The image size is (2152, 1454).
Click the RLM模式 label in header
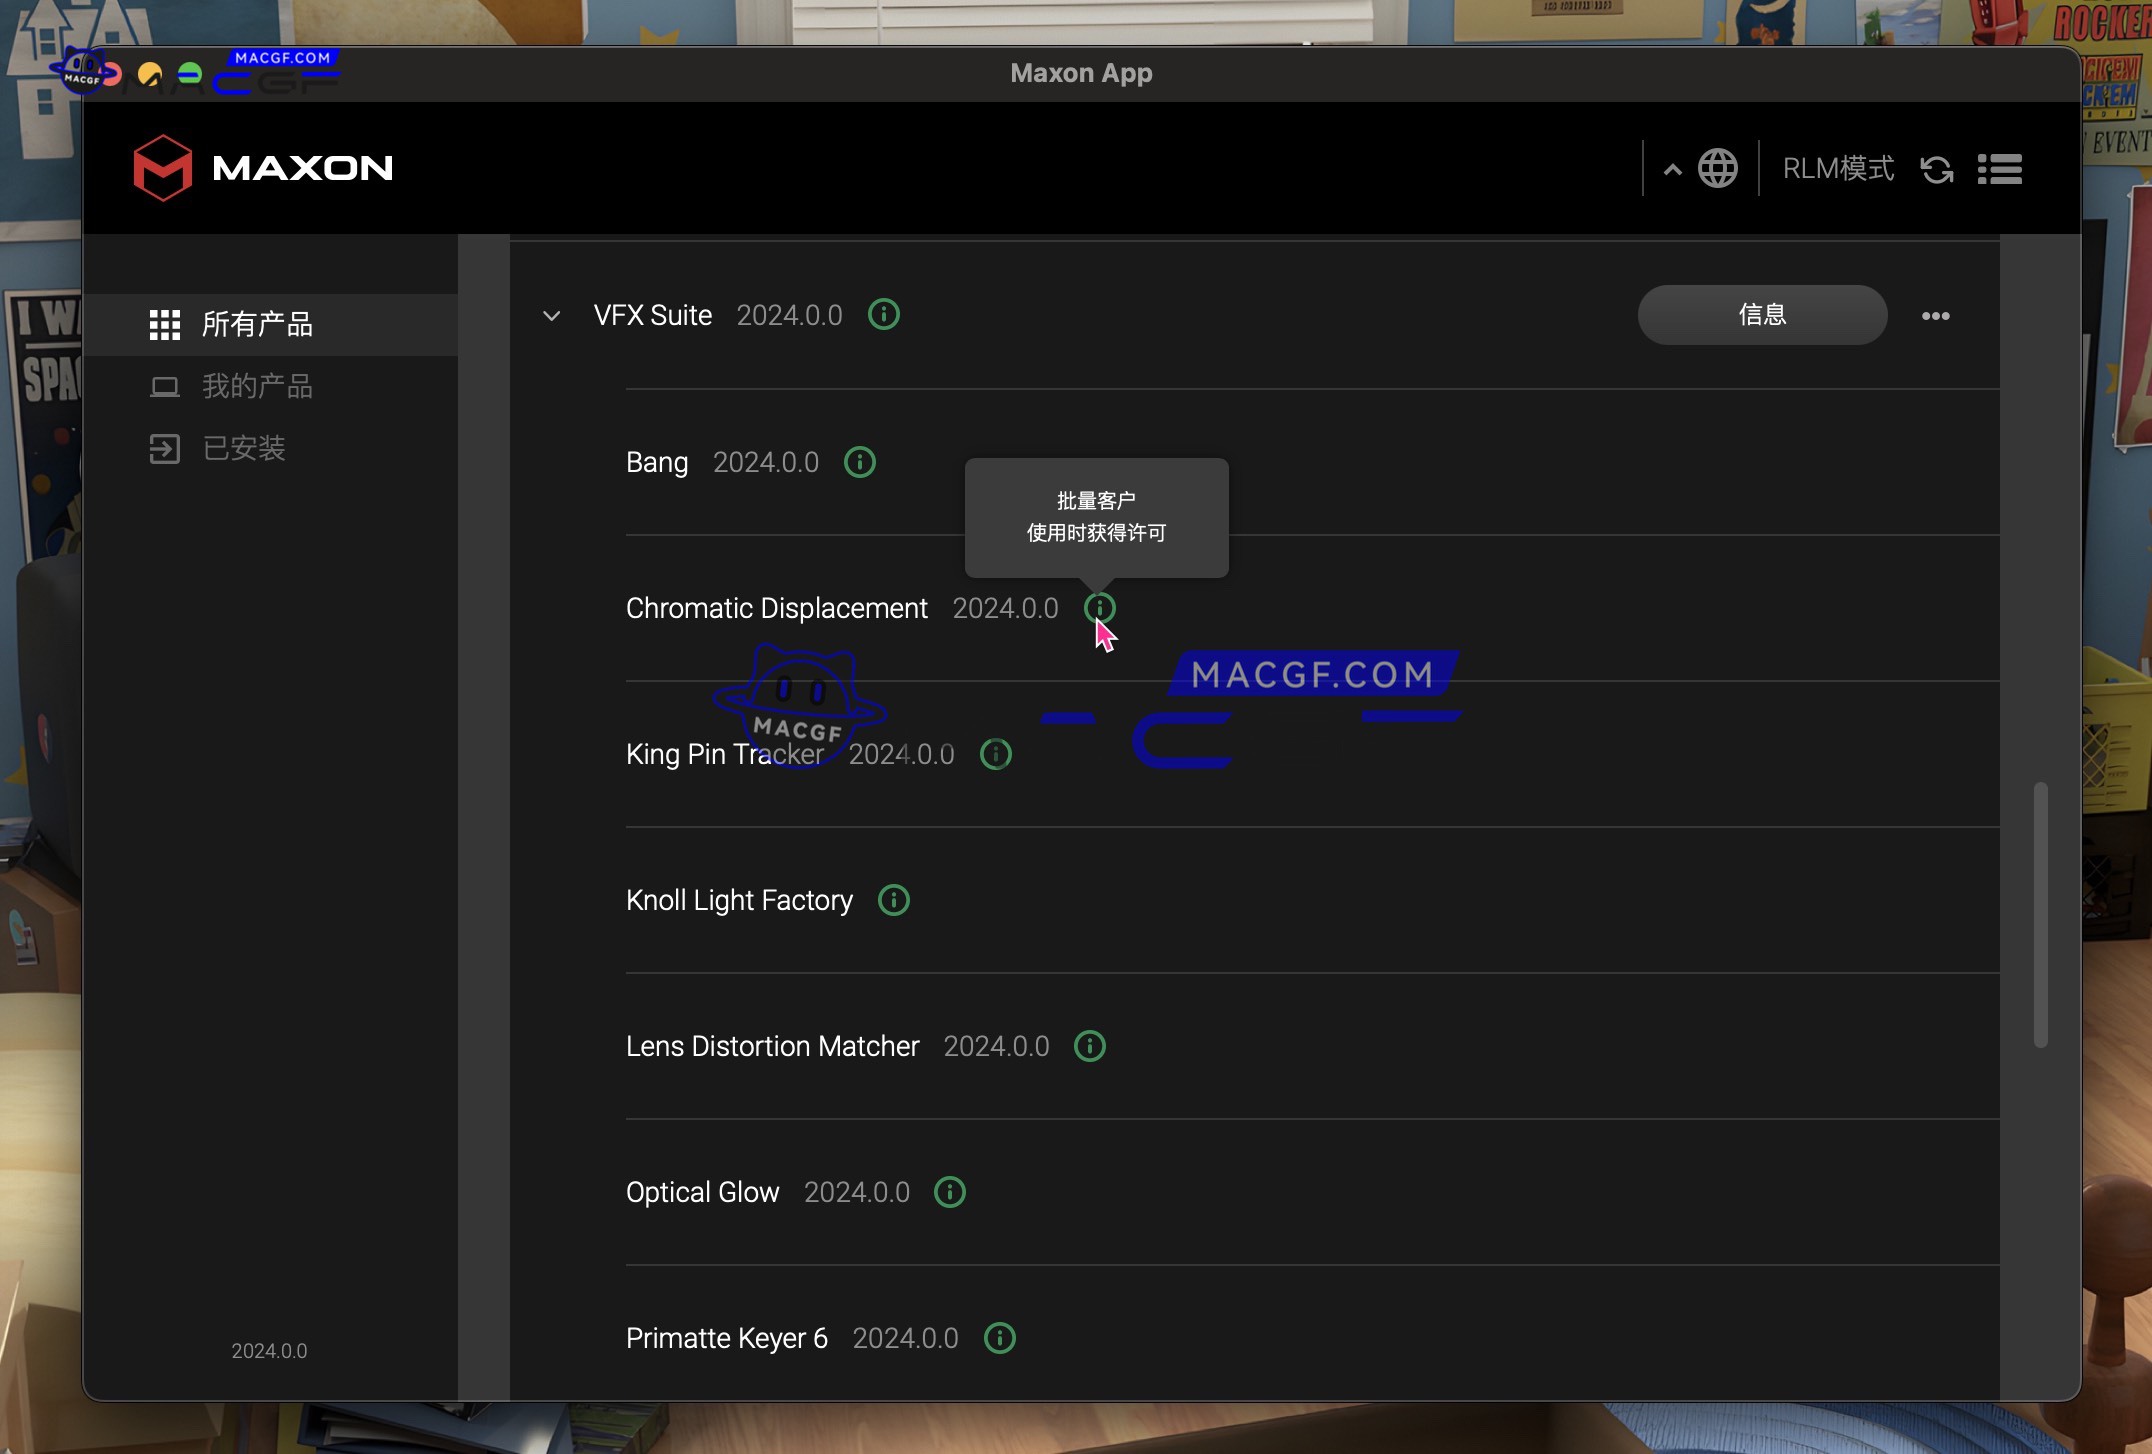tap(1838, 169)
